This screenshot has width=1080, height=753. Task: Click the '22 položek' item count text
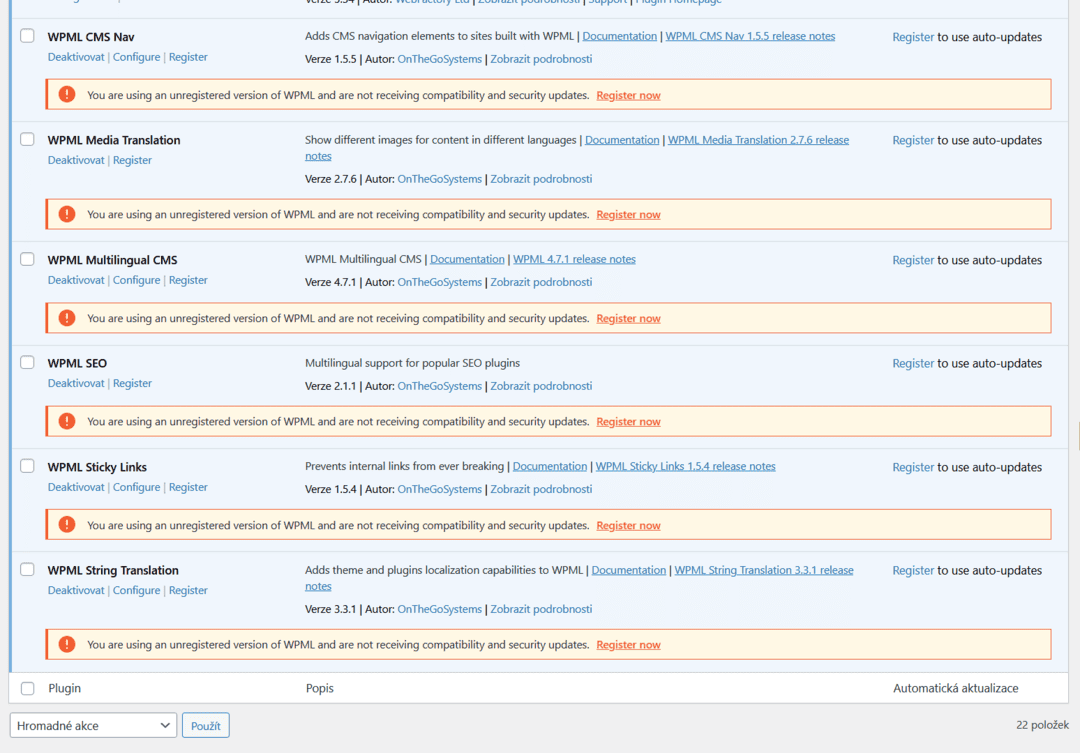tap(1042, 725)
